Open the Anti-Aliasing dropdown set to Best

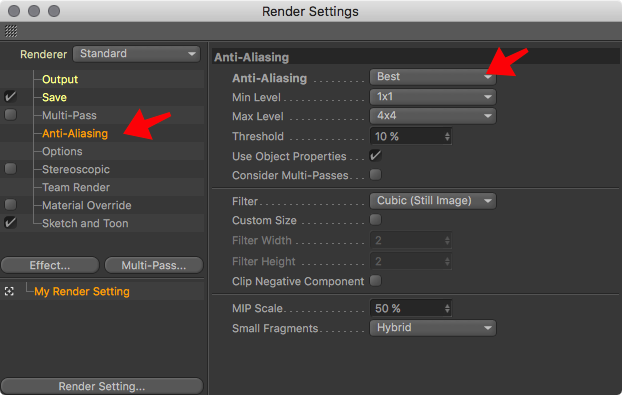pyautogui.click(x=433, y=77)
